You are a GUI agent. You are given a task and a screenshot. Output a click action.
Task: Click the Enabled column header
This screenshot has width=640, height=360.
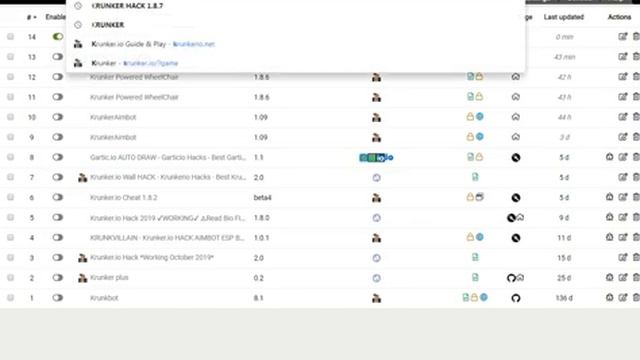(x=56, y=17)
